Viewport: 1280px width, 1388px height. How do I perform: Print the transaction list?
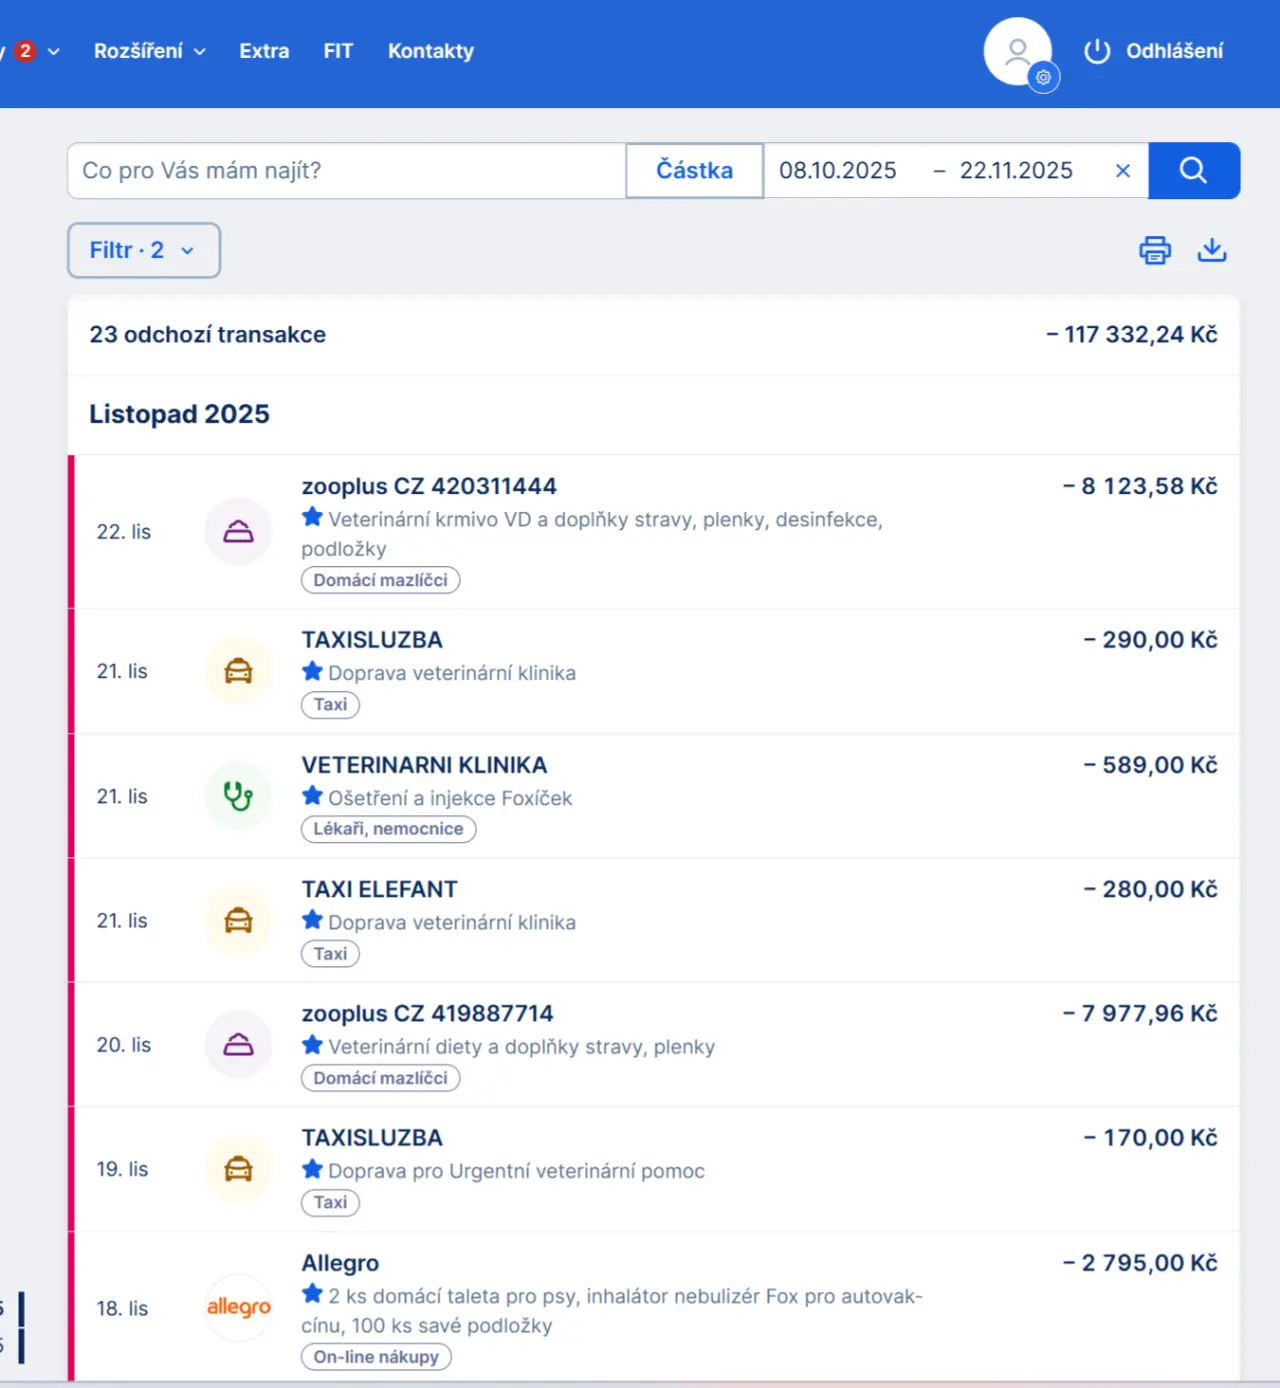(x=1155, y=250)
